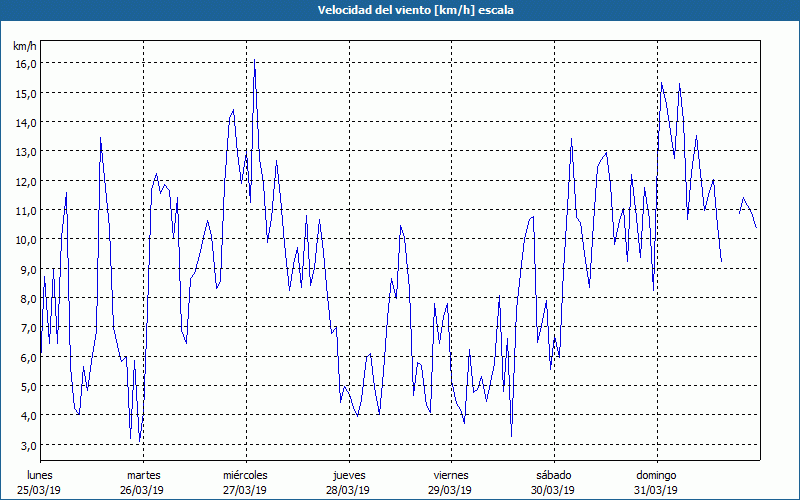Click the 5,0 y-axis tick label
Screen dimensions: 800x500
pyautogui.click(x=27, y=386)
